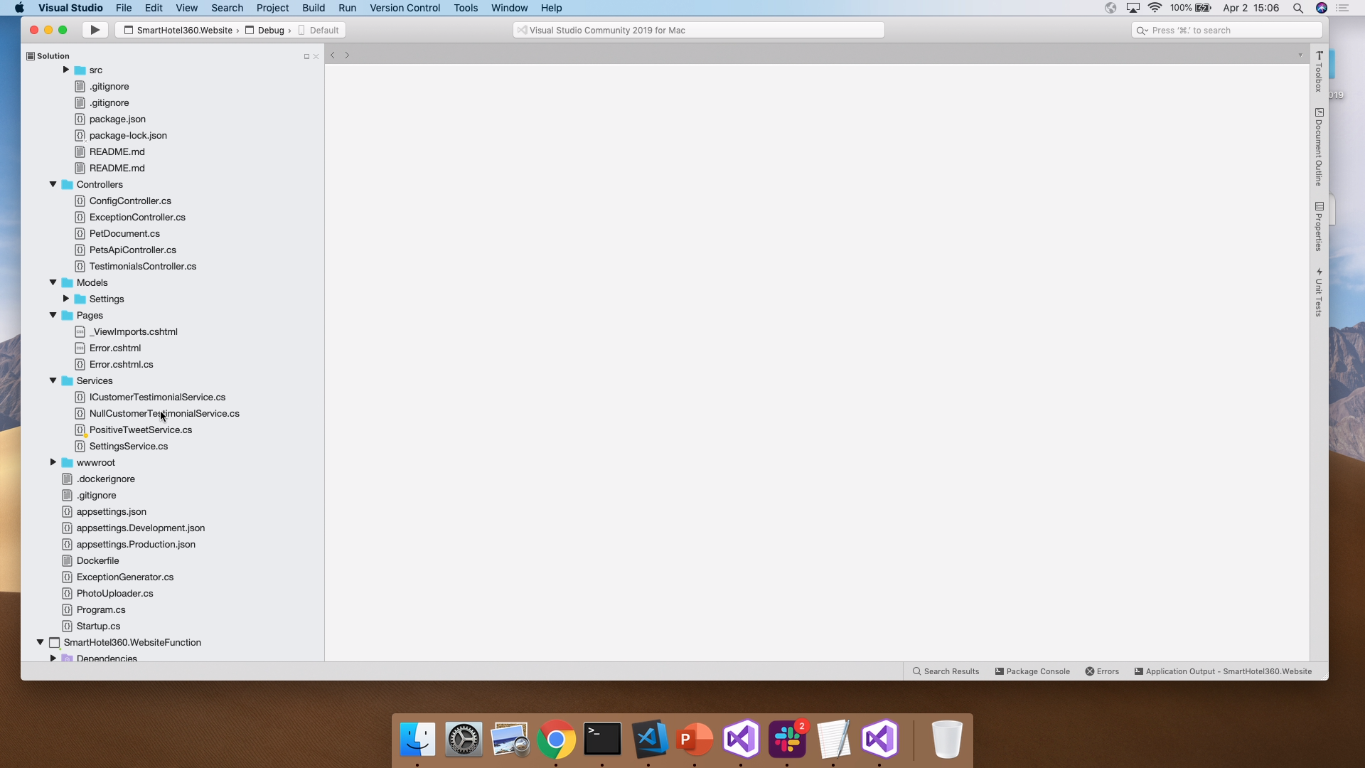
Task: Open the Toolbox side pad
Action: [x=1319, y=72]
